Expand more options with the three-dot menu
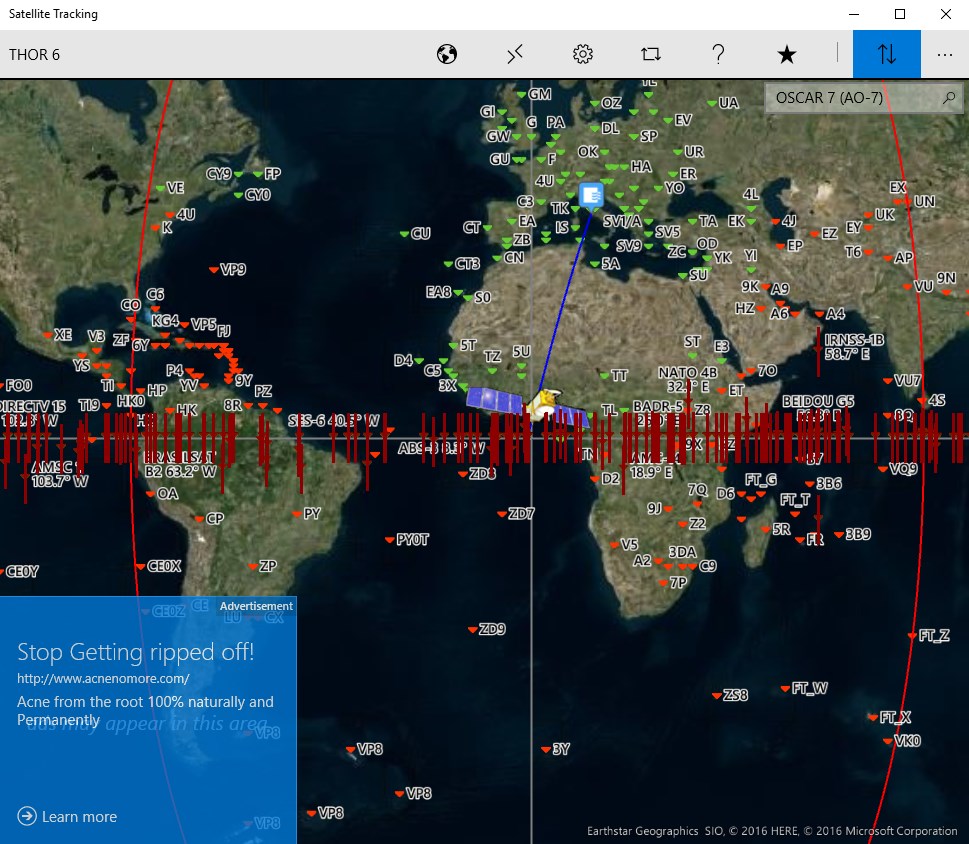The width and height of the screenshot is (969, 844). 945,54
